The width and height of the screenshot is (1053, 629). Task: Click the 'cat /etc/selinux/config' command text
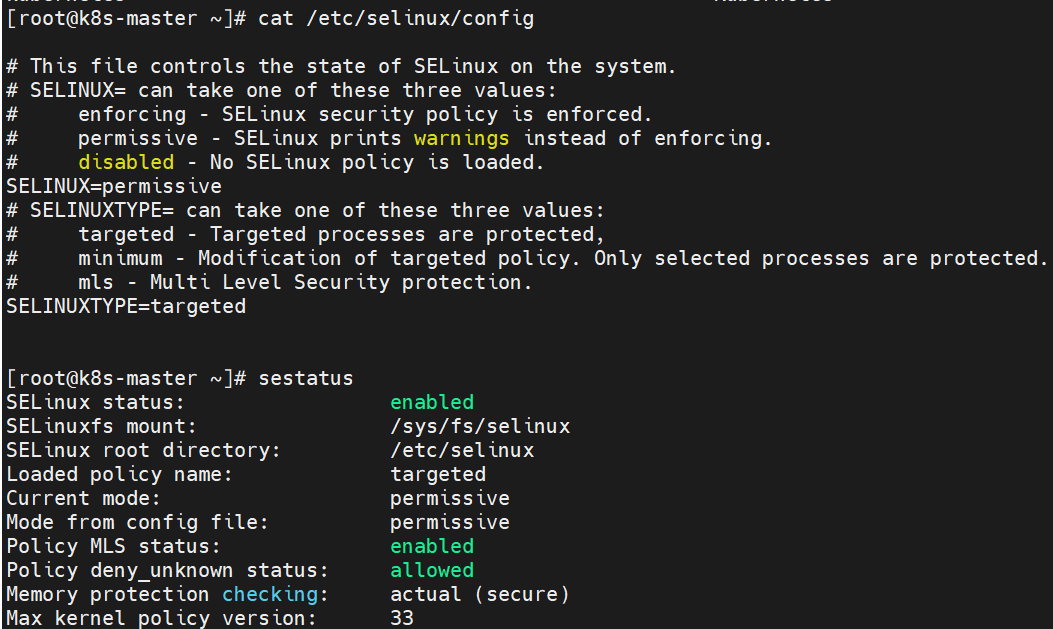tap(396, 18)
